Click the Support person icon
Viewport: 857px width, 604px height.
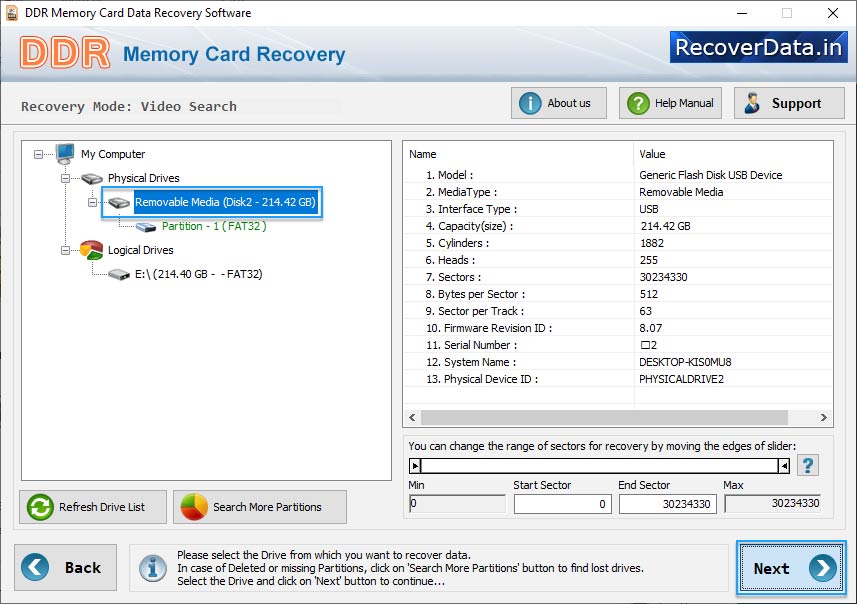tap(752, 103)
